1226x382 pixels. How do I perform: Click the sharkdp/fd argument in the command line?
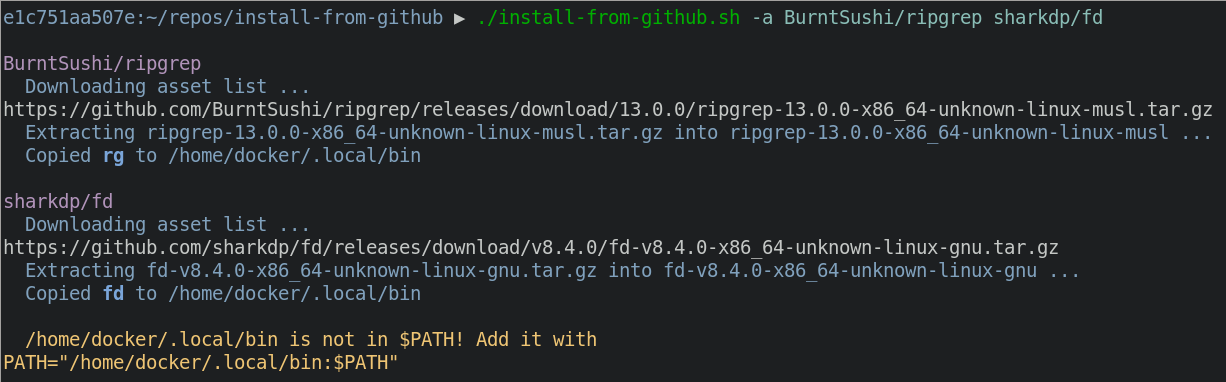click(1049, 17)
